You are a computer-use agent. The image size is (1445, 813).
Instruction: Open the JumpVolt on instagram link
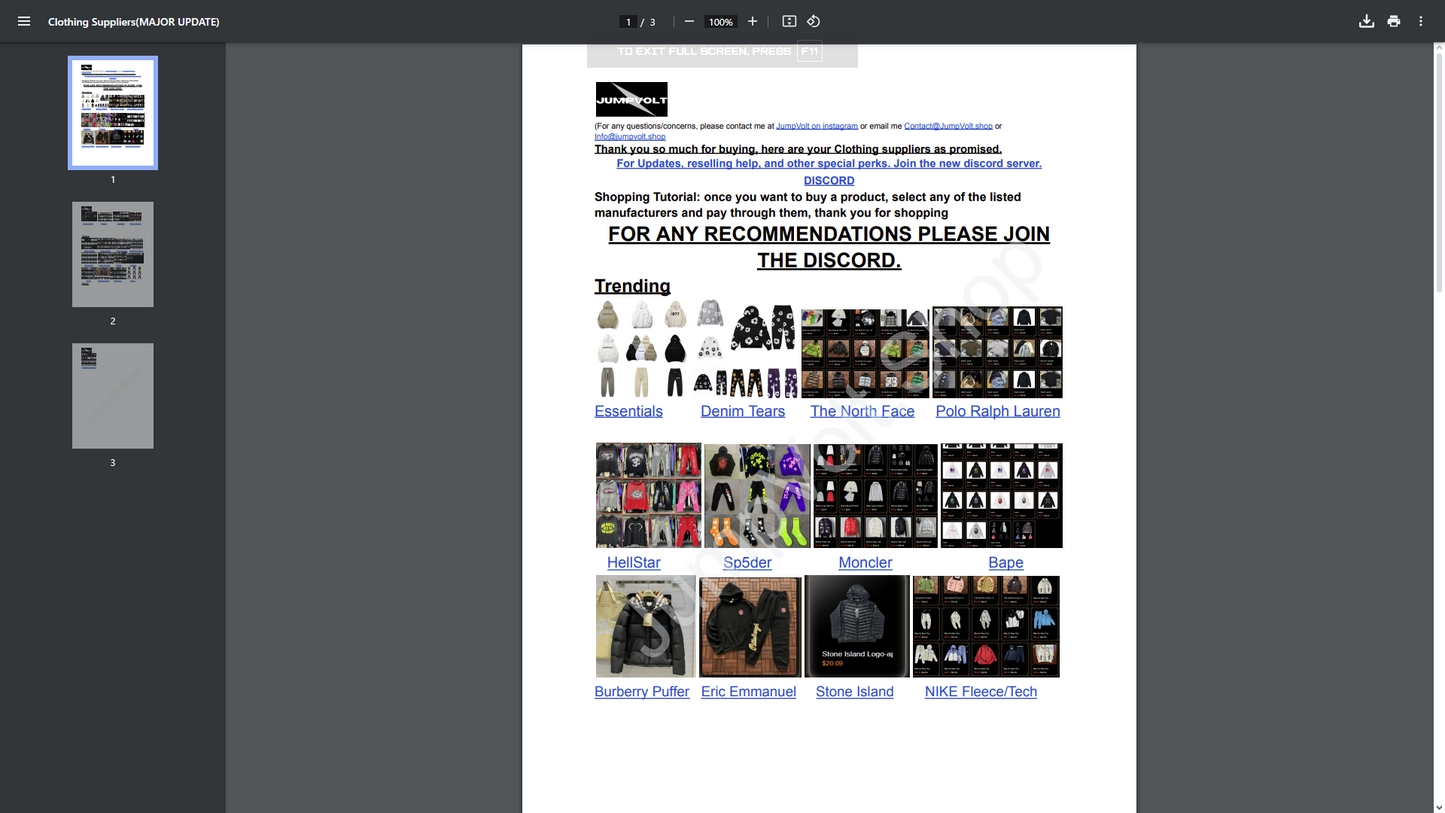coord(817,126)
